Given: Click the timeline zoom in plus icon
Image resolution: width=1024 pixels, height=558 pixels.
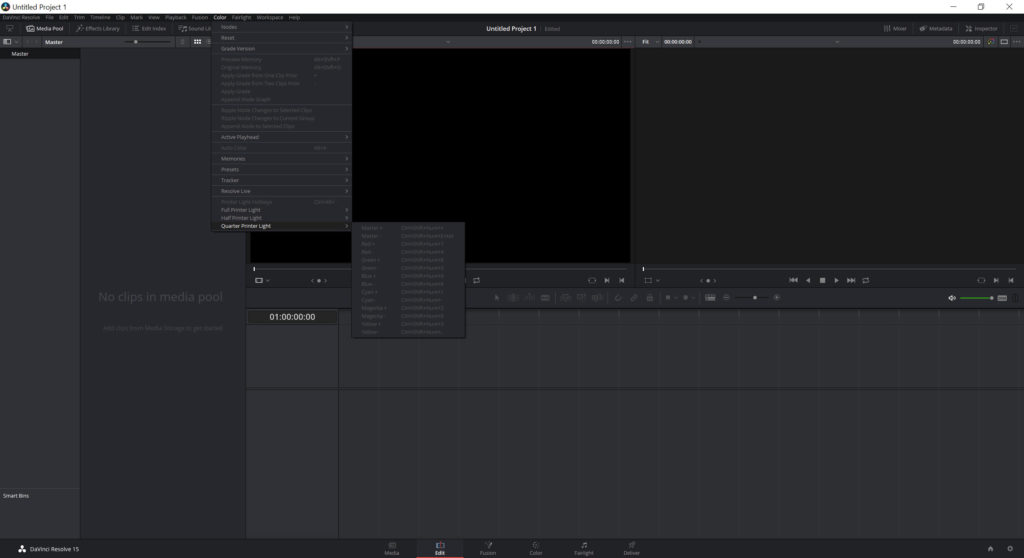Looking at the screenshot, I should tap(776, 298).
